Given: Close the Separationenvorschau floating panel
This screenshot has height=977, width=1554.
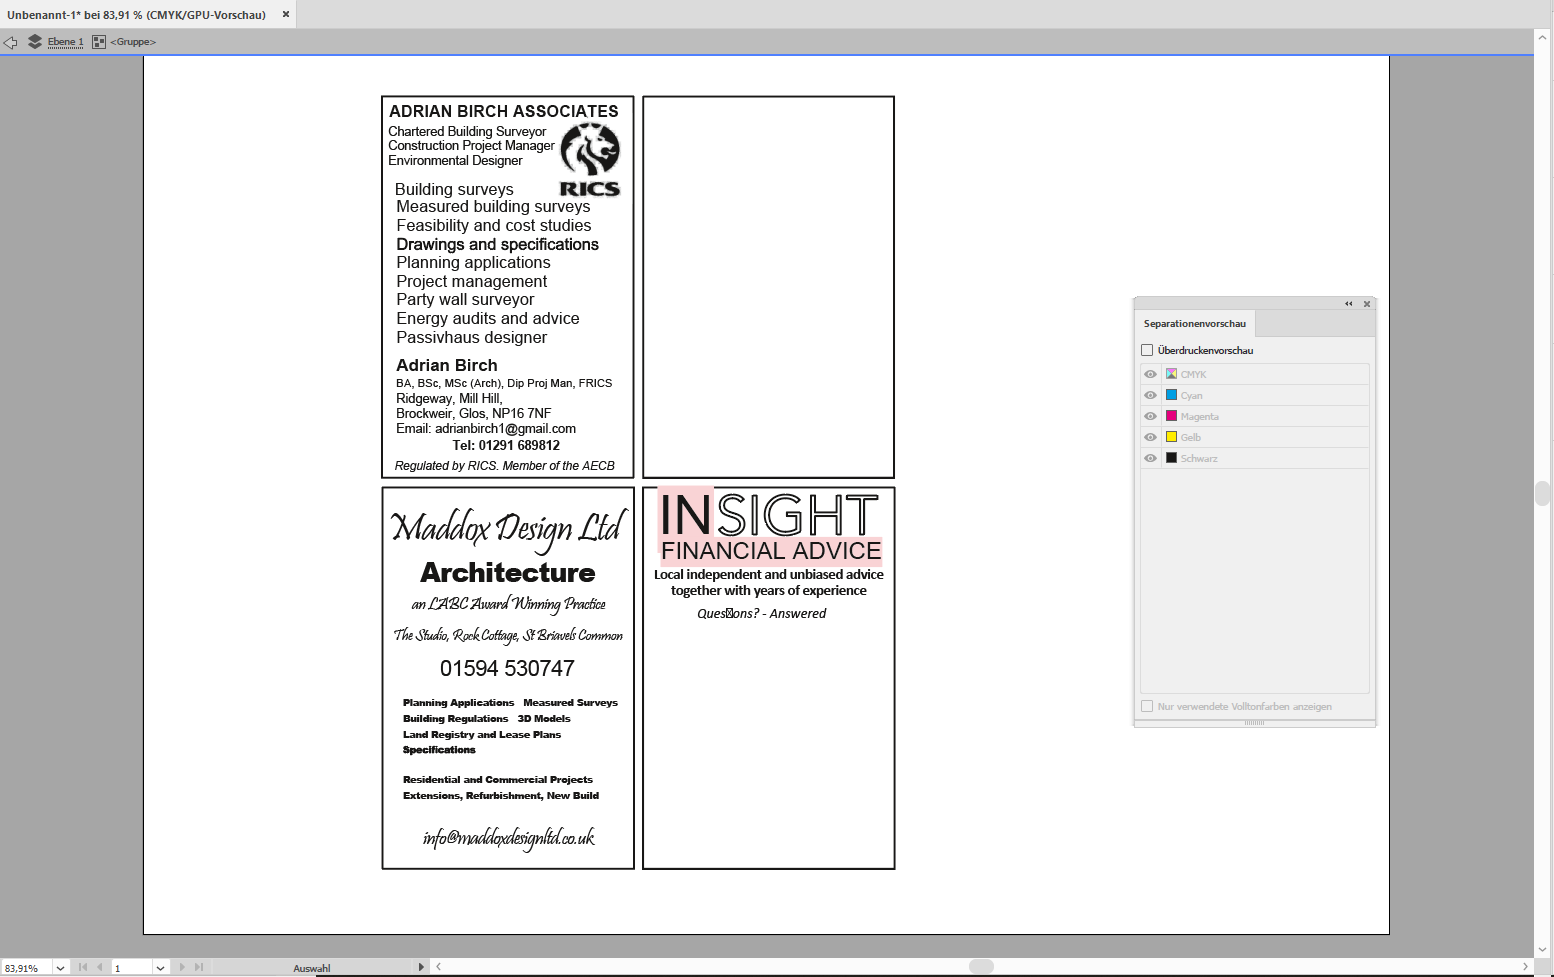Looking at the screenshot, I should 1367,304.
